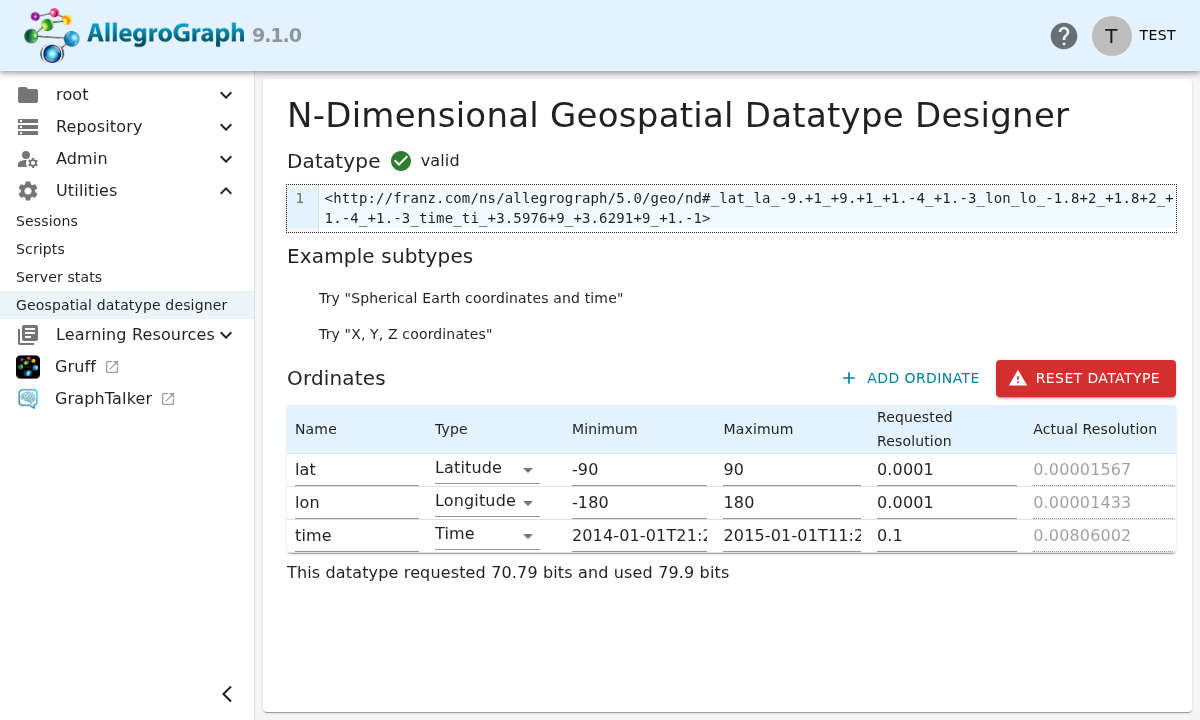
Task: Click the AllegroGraph logo
Action: 135,35
